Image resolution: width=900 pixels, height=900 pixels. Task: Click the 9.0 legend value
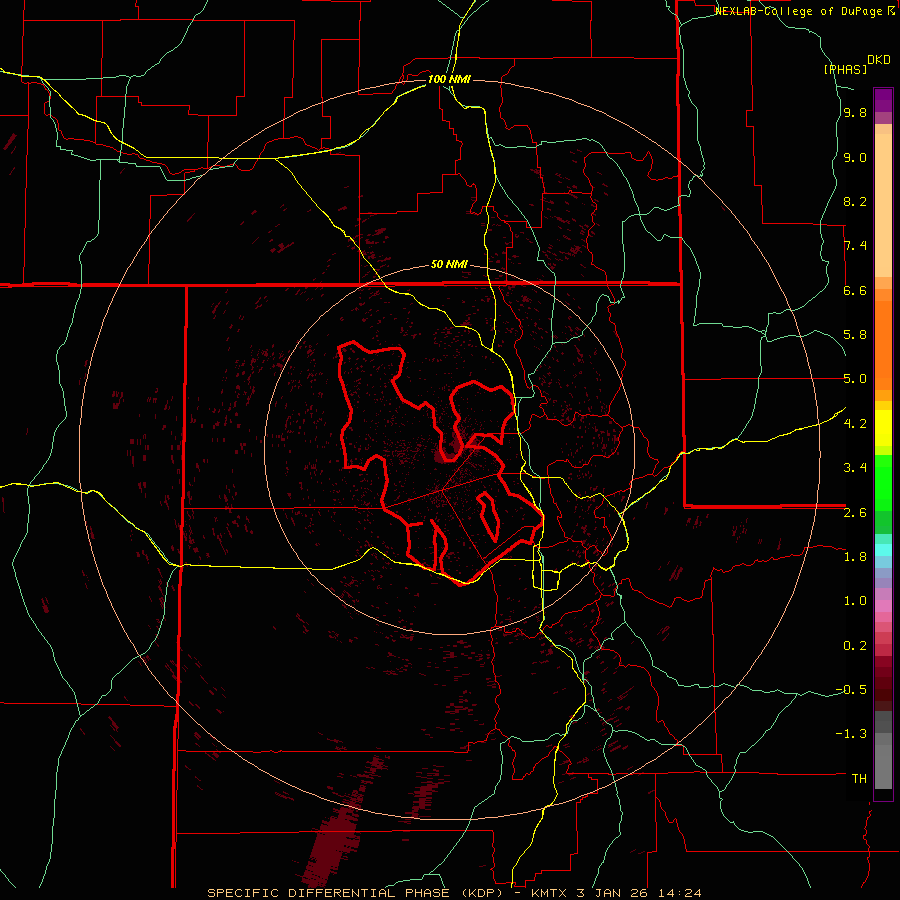coord(855,157)
